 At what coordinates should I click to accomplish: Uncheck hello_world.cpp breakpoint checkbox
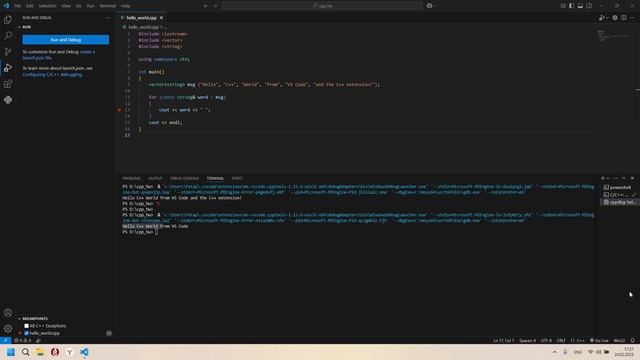[27, 333]
